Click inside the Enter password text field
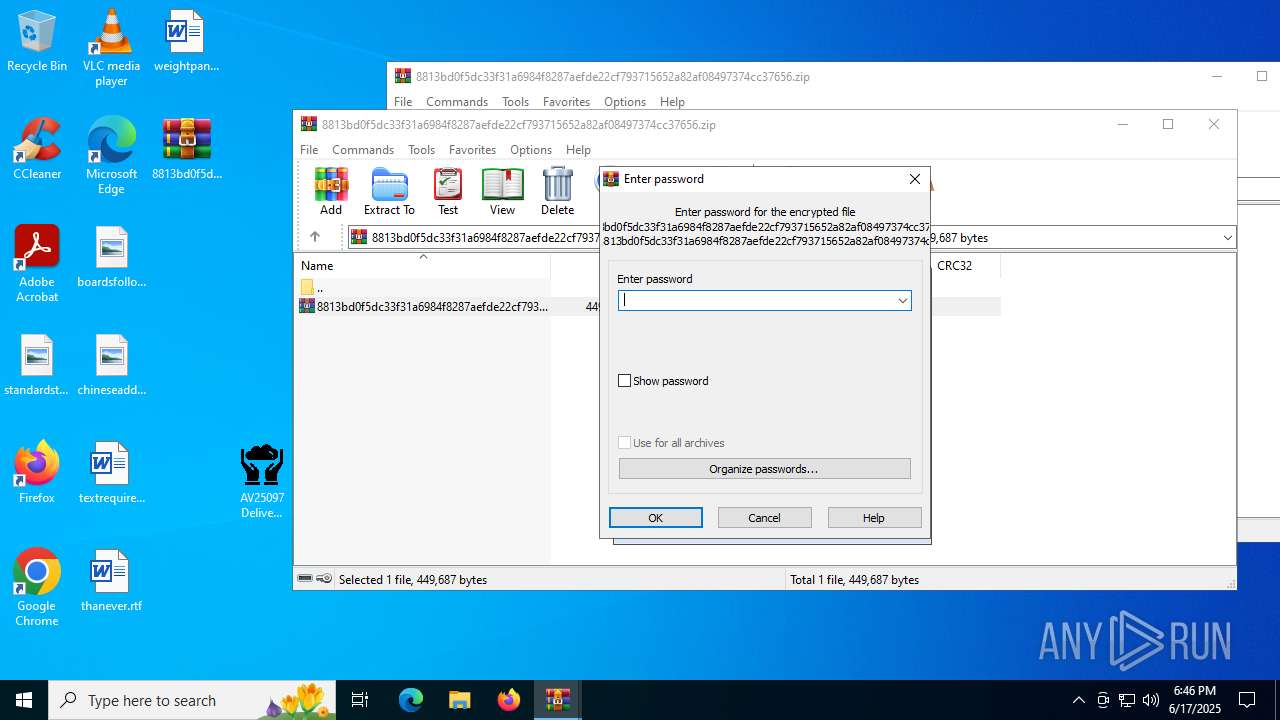The width and height of the screenshot is (1280, 720). (756, 300)
